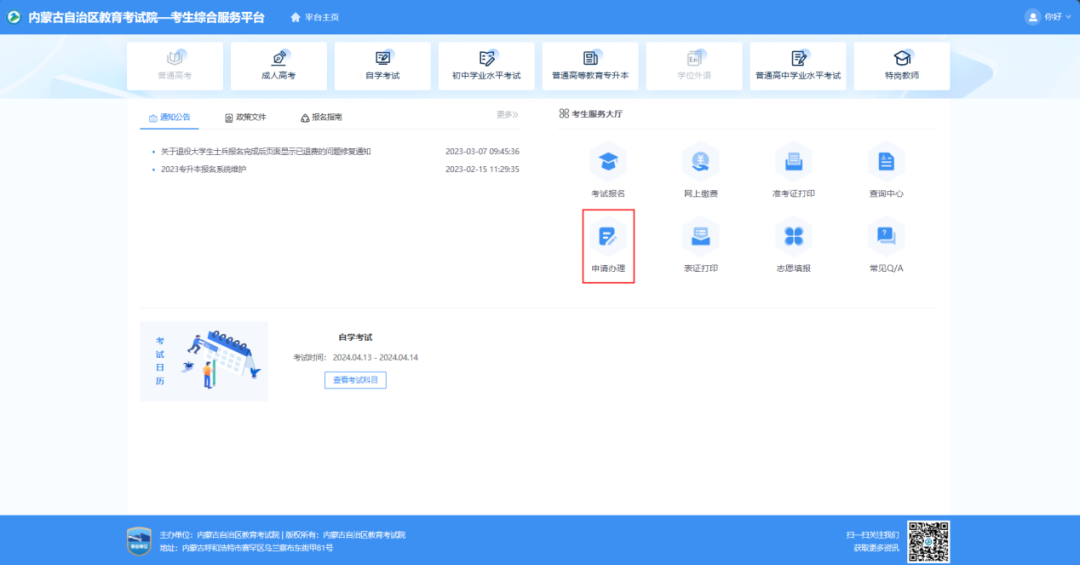Go to the 查询中心 query center
Screen dimensions: 1080x565
pyautogui.click(x=886, y=161)
